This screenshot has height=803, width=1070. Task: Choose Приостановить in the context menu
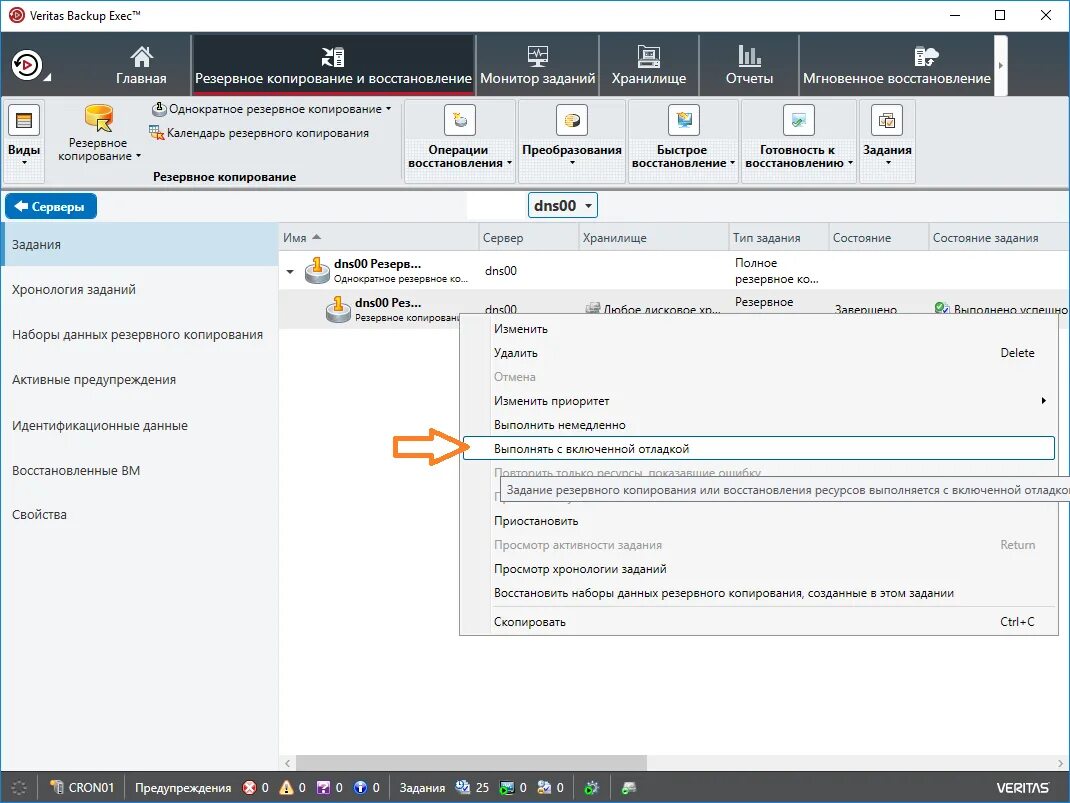coord(759,521)
